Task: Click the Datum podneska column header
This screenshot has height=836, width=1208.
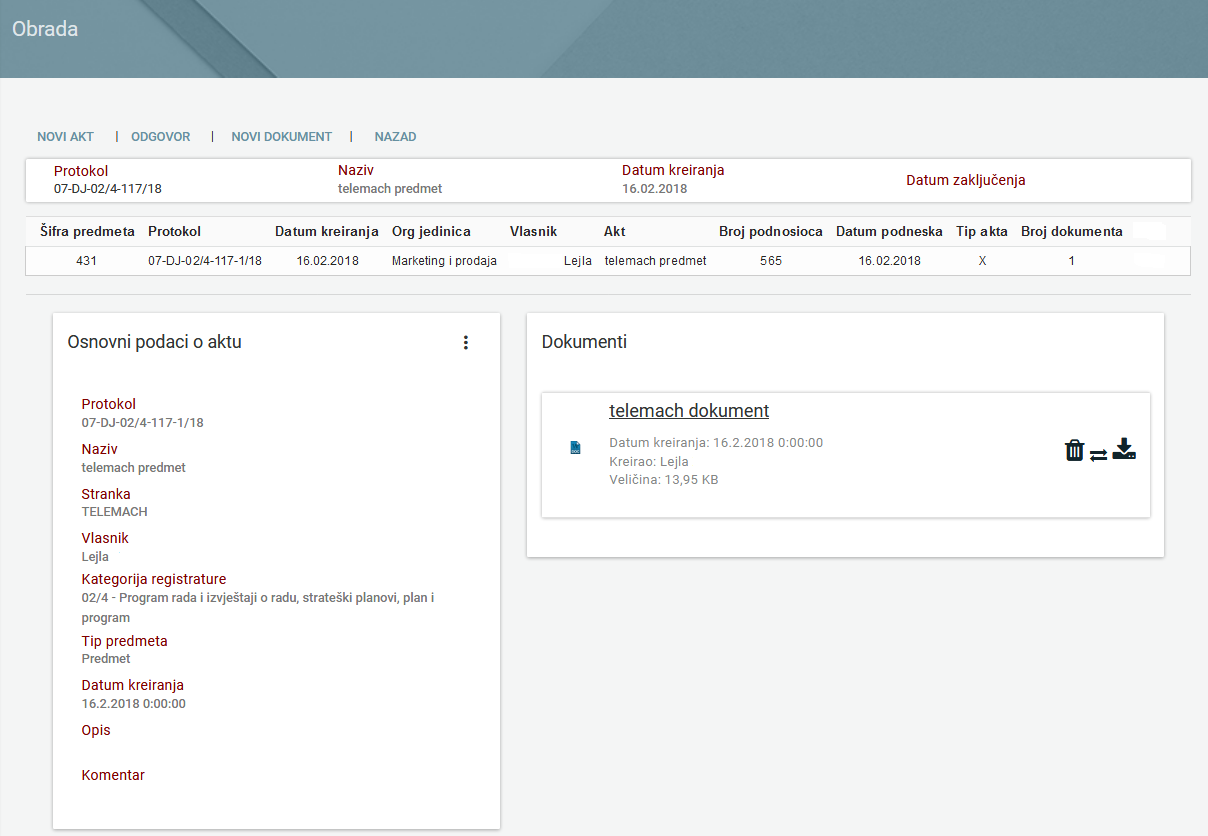Action: tap(889, 231)
